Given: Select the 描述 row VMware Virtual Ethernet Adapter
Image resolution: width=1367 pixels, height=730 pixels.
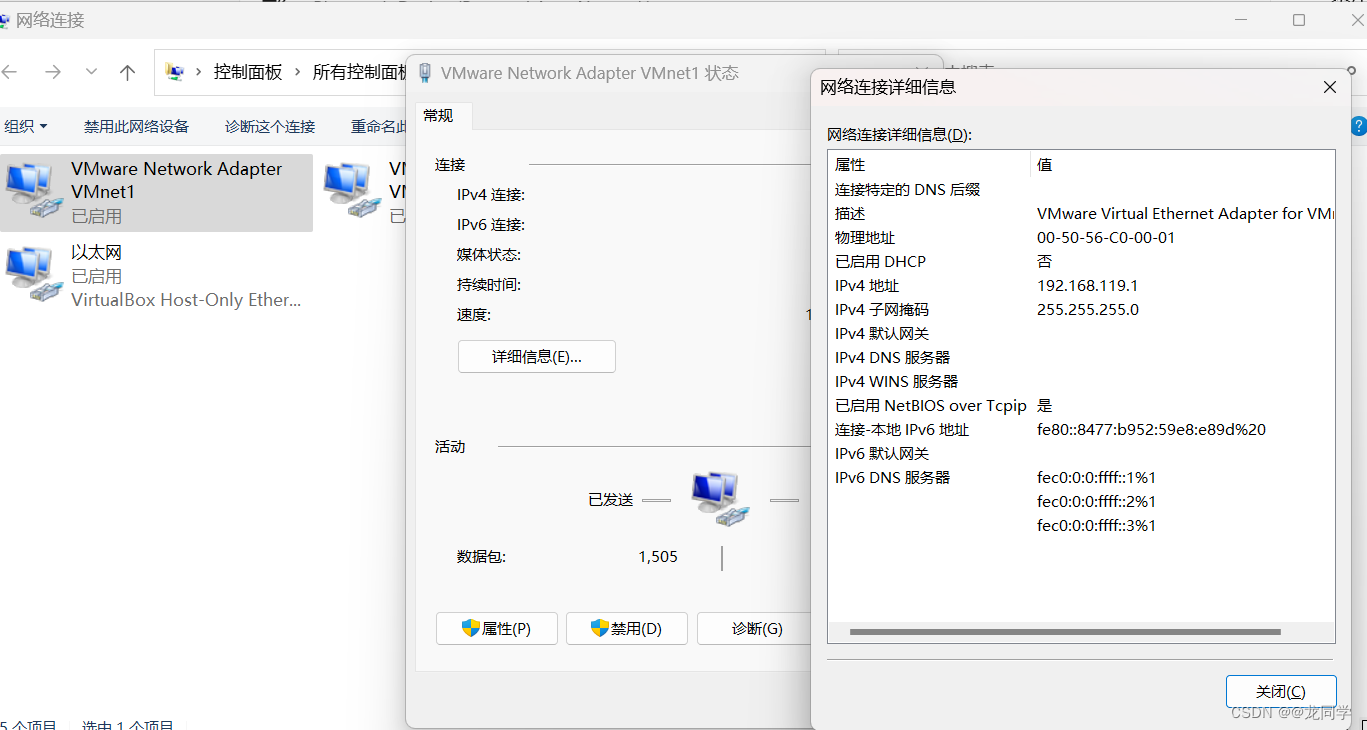Looking at the screenshot, I should pyautogui.click(x=1081, y=214).
